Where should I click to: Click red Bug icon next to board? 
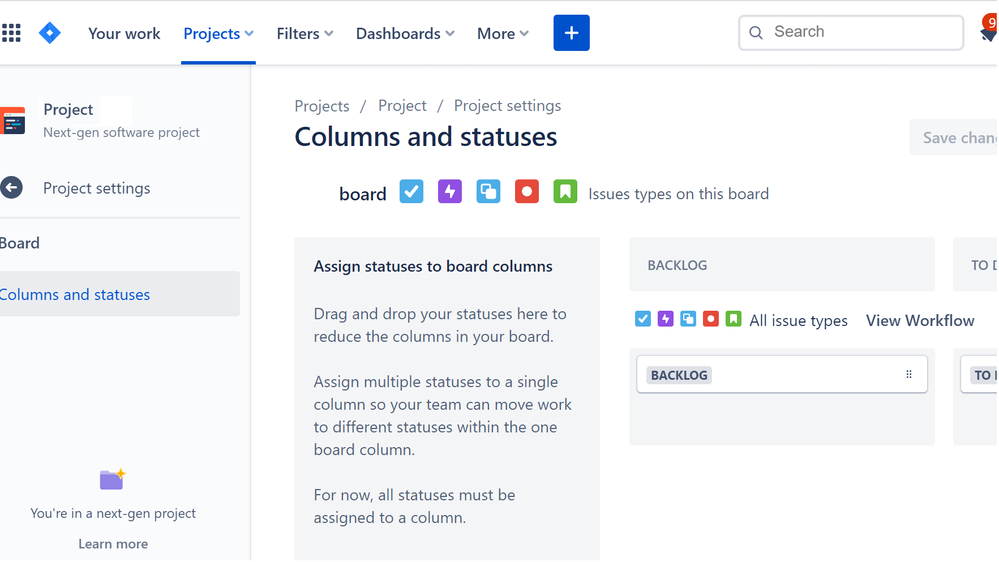(527, 192)
